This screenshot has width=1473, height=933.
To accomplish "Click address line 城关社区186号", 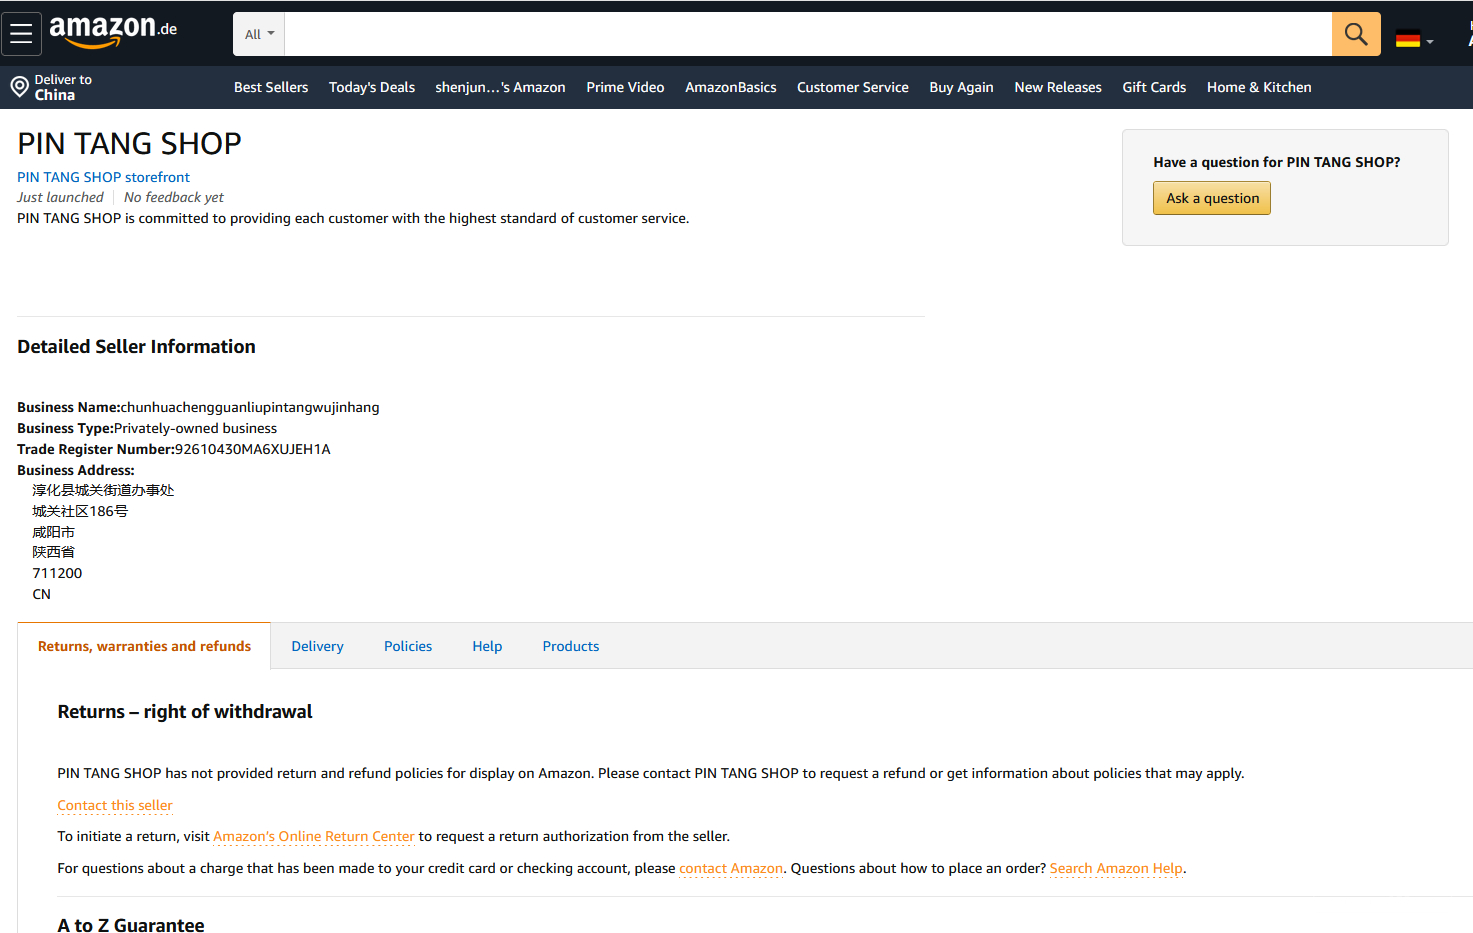I will [80, 511].
